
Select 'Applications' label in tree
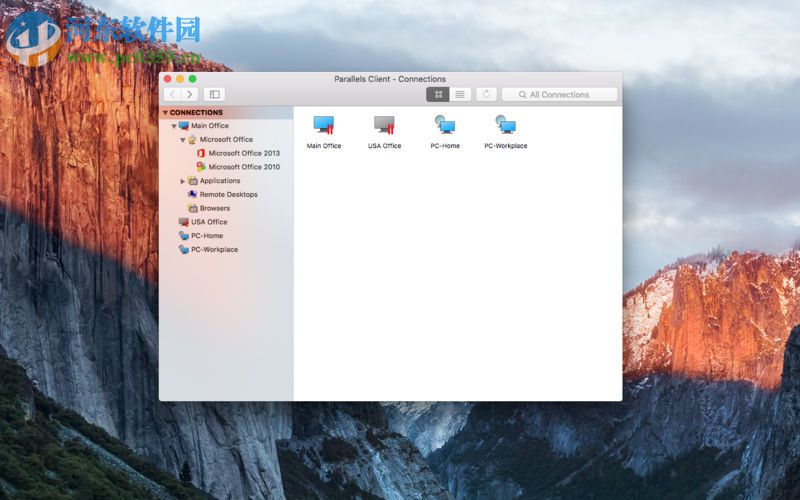220,181
